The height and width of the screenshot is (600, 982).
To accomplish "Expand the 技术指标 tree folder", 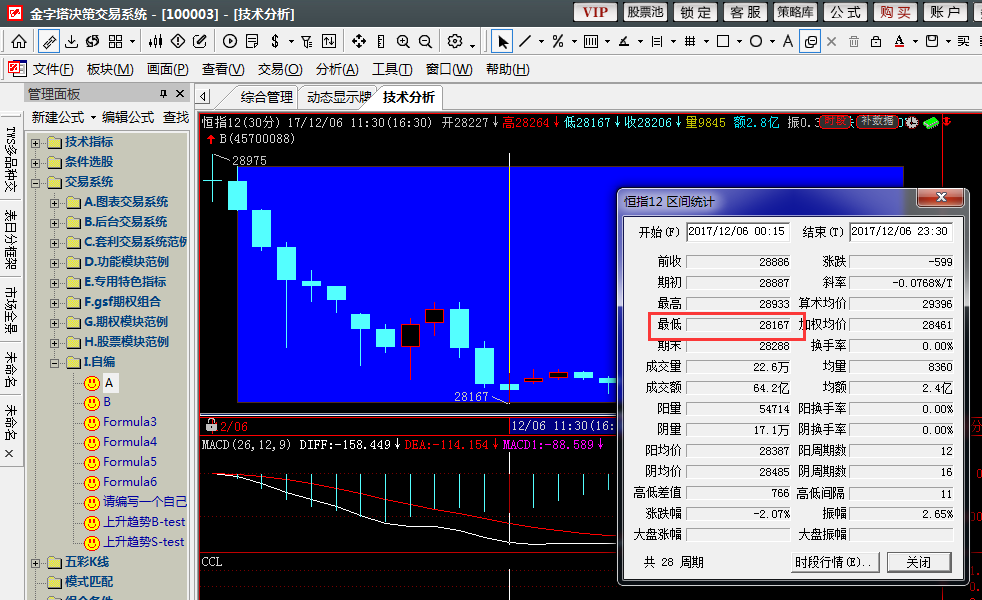I will click(37, 142).
